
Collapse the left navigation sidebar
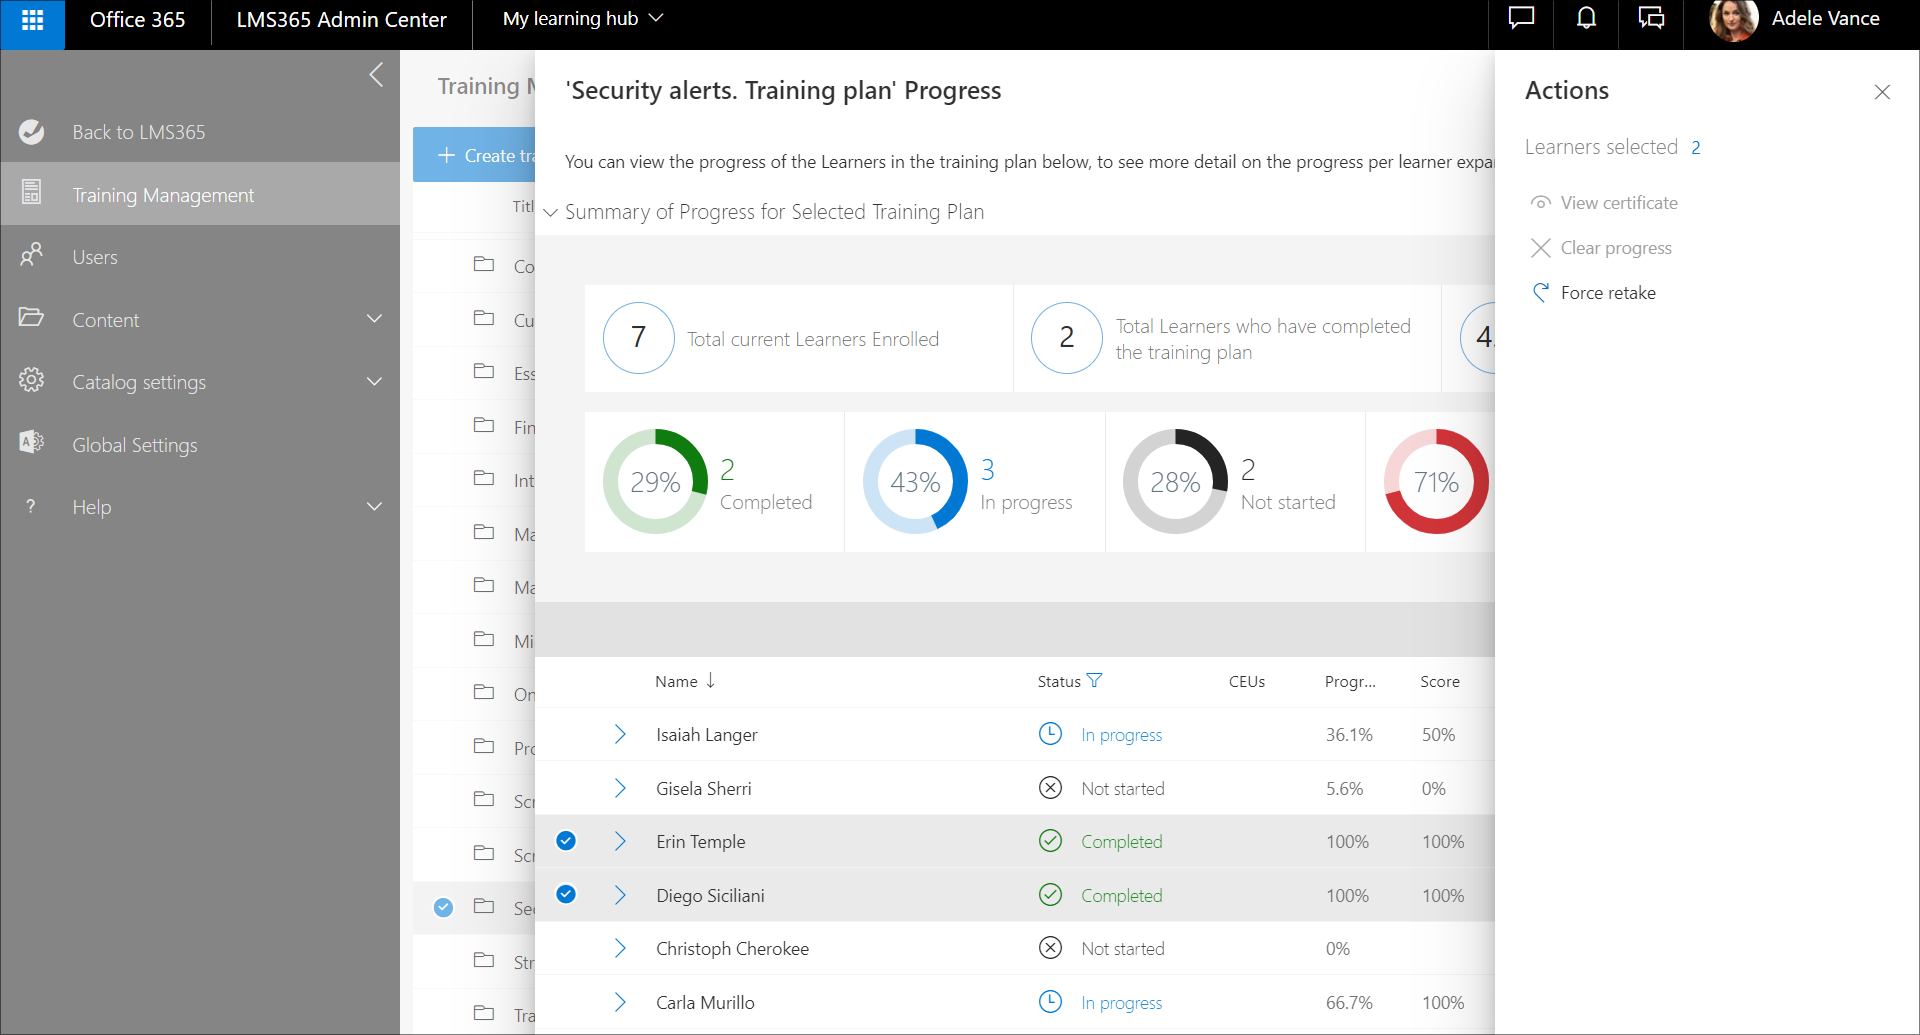(x=376, y=75)
